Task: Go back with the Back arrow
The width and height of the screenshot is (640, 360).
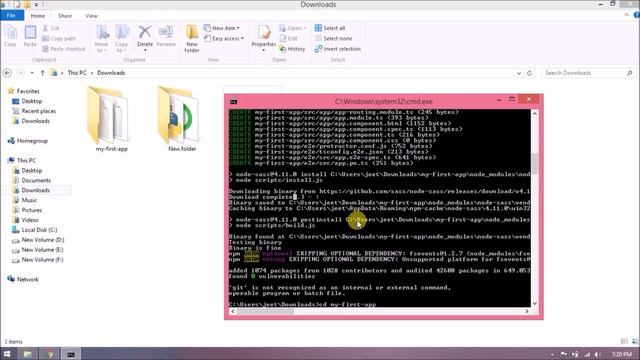Action: [x=7, y=73]
